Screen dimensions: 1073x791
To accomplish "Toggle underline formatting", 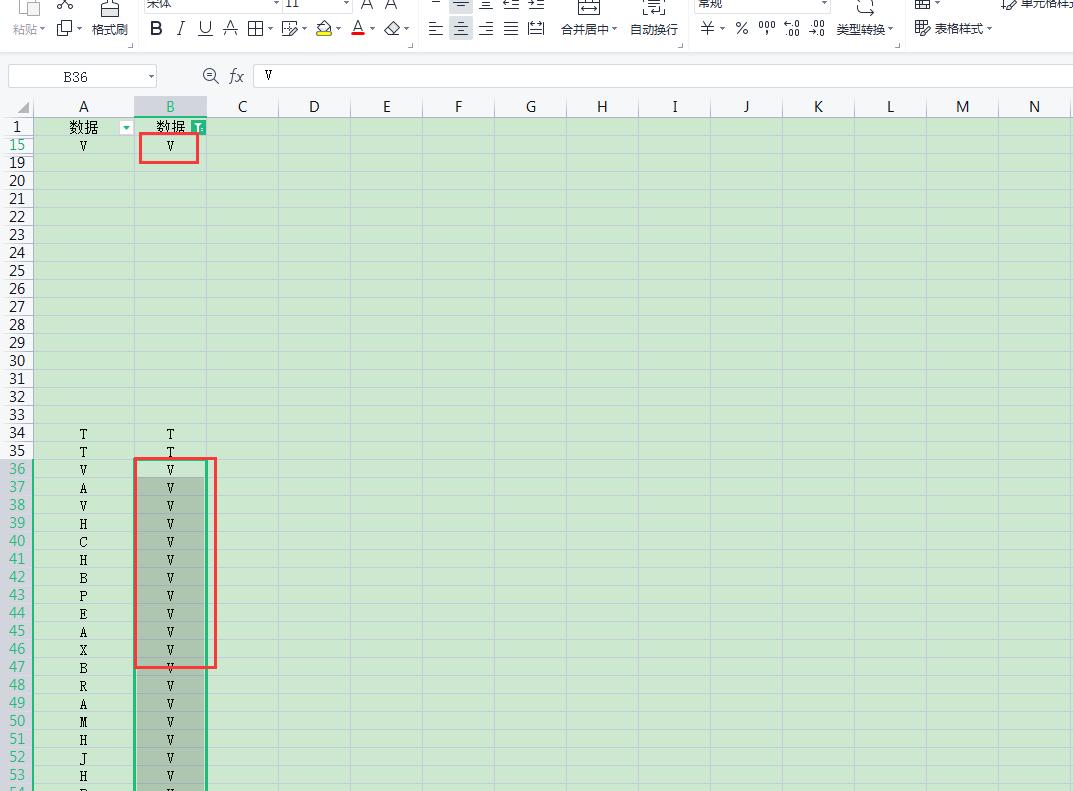I will (x=205, y=29).
